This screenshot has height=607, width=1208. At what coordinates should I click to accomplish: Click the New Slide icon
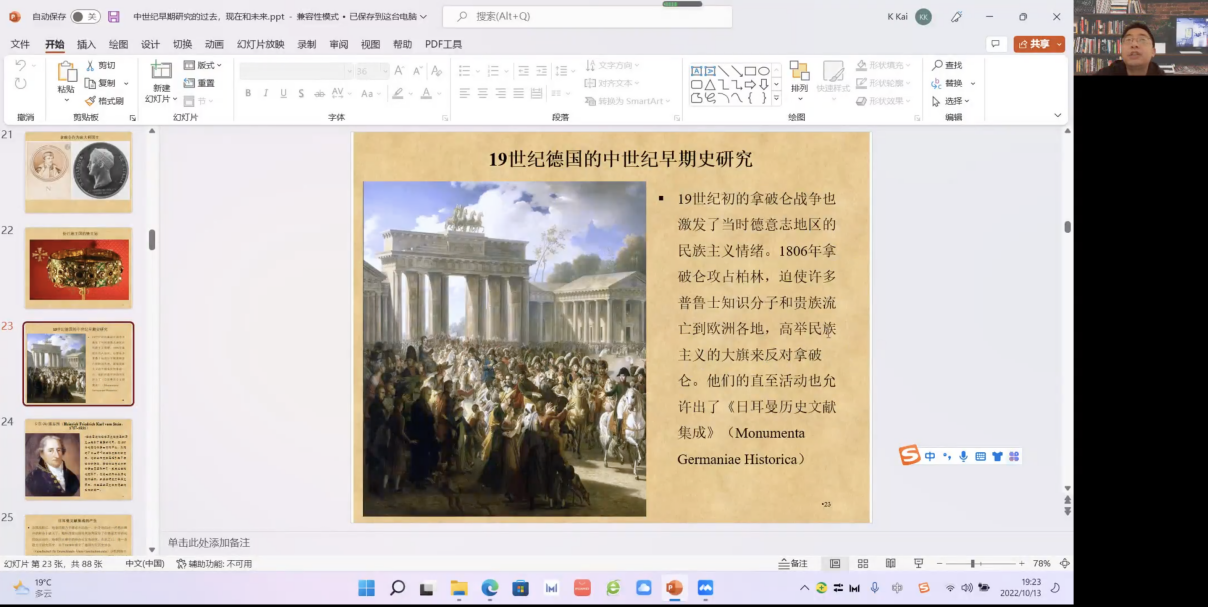(x=161, y=71)
